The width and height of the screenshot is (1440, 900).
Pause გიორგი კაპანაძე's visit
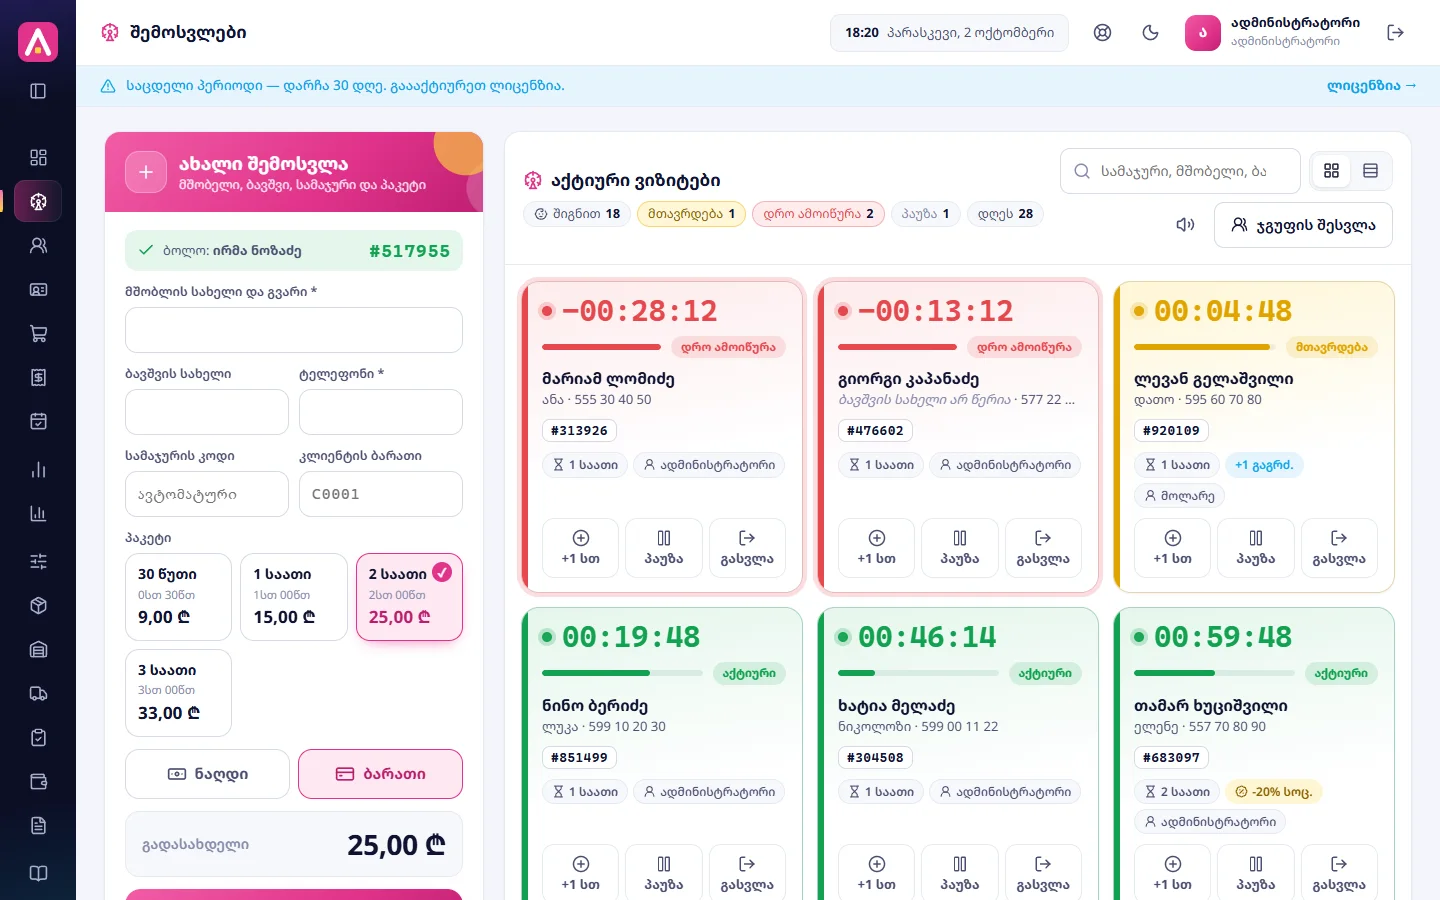click(960, 548)
